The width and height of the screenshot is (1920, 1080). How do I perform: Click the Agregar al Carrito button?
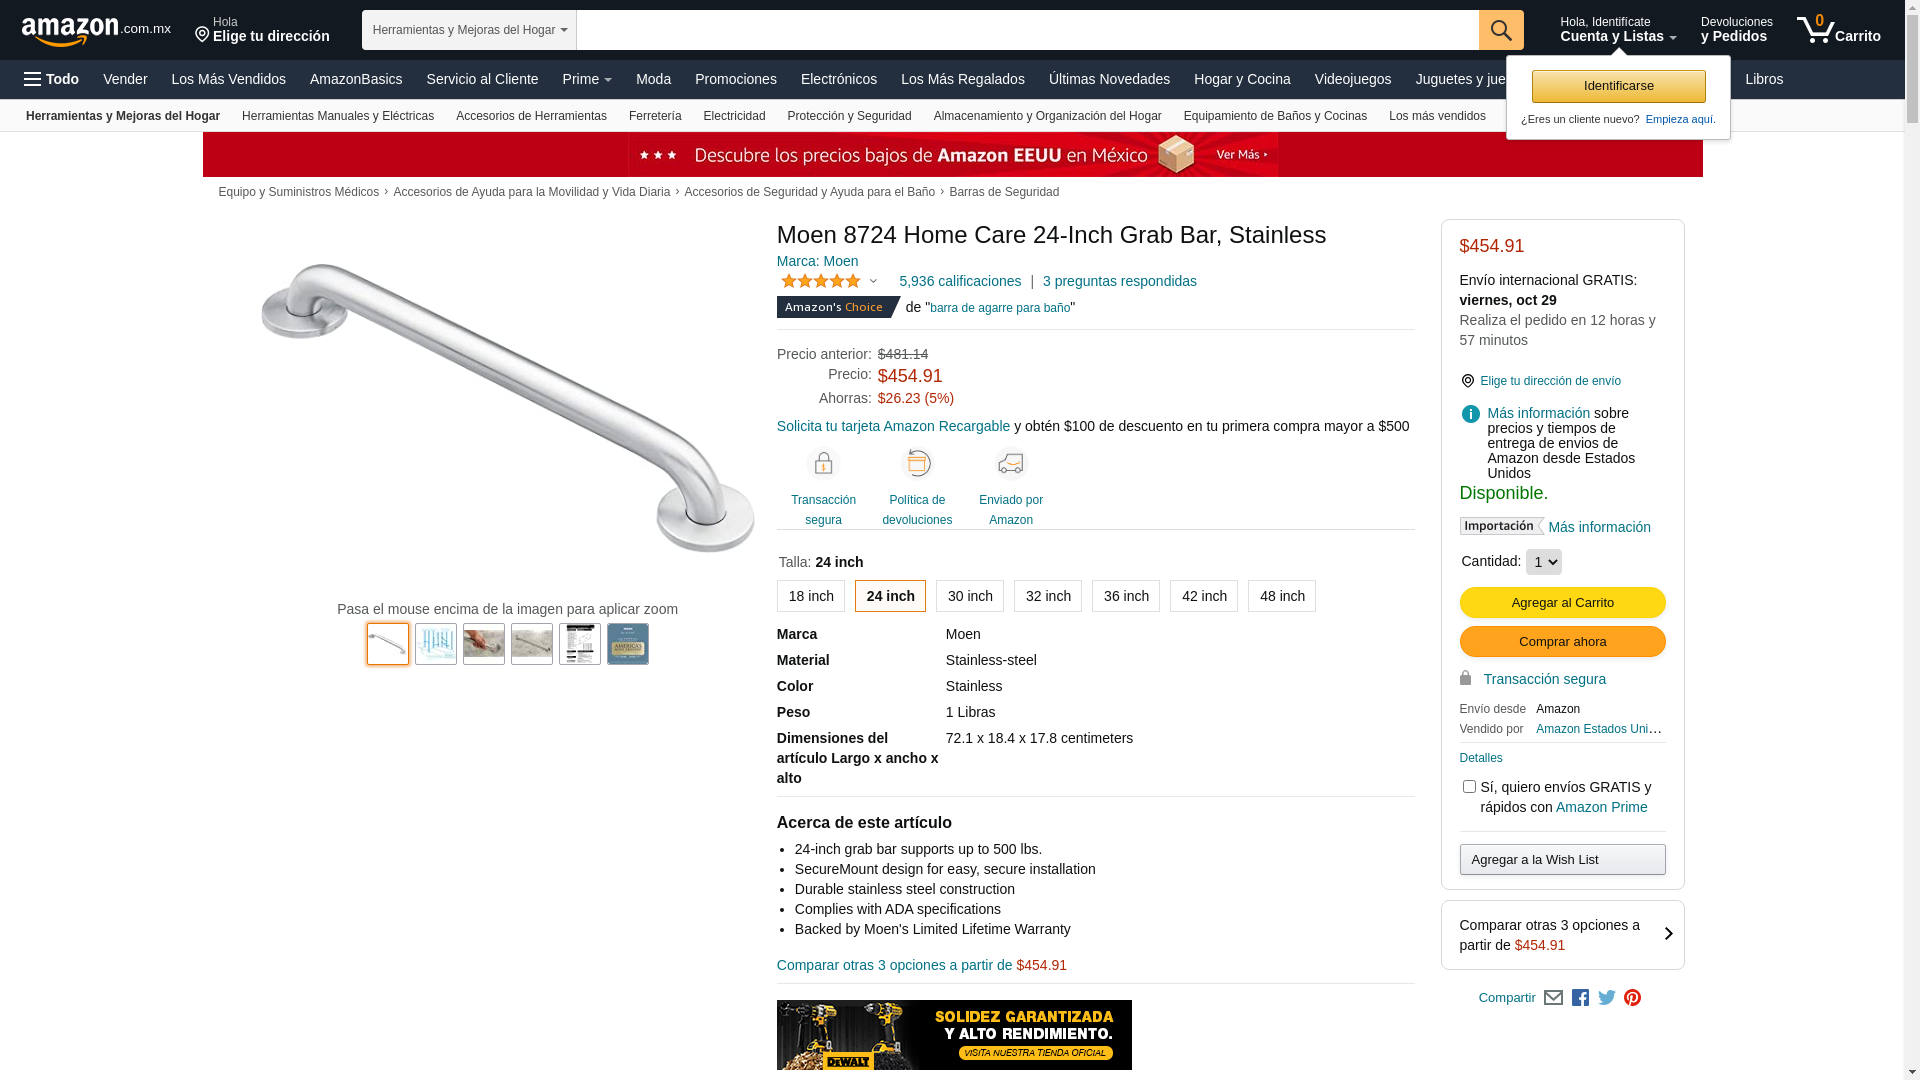pos(1562,603)
